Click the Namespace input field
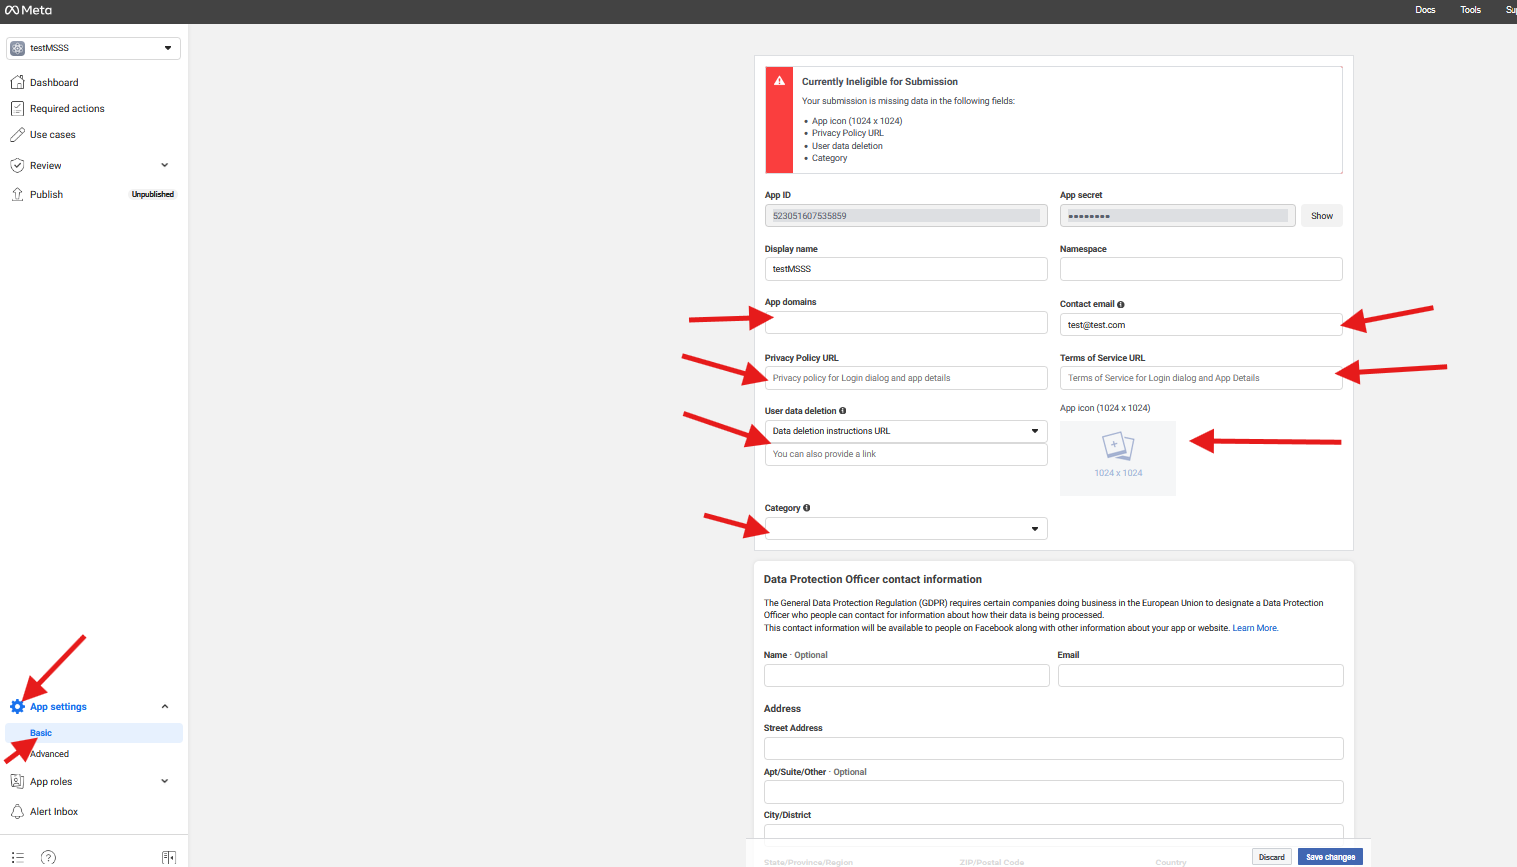Image resolution: width=1517 pixels, height=867 pixels. (1201, 269)
